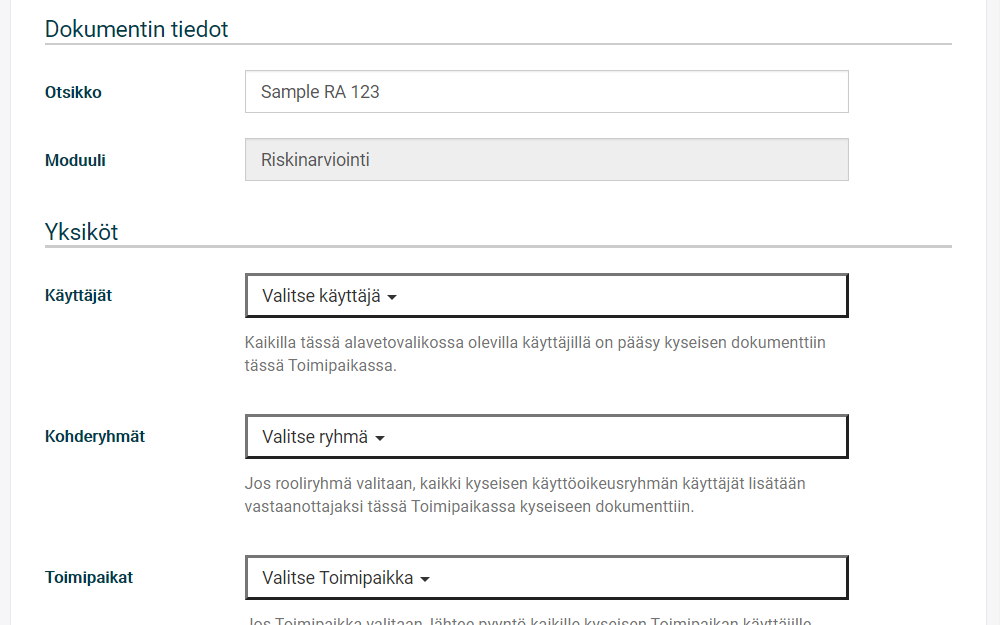The image size is (1000, 625).
Task: Click the Dokumentin tiedot section heading
Action: (136, 29)
